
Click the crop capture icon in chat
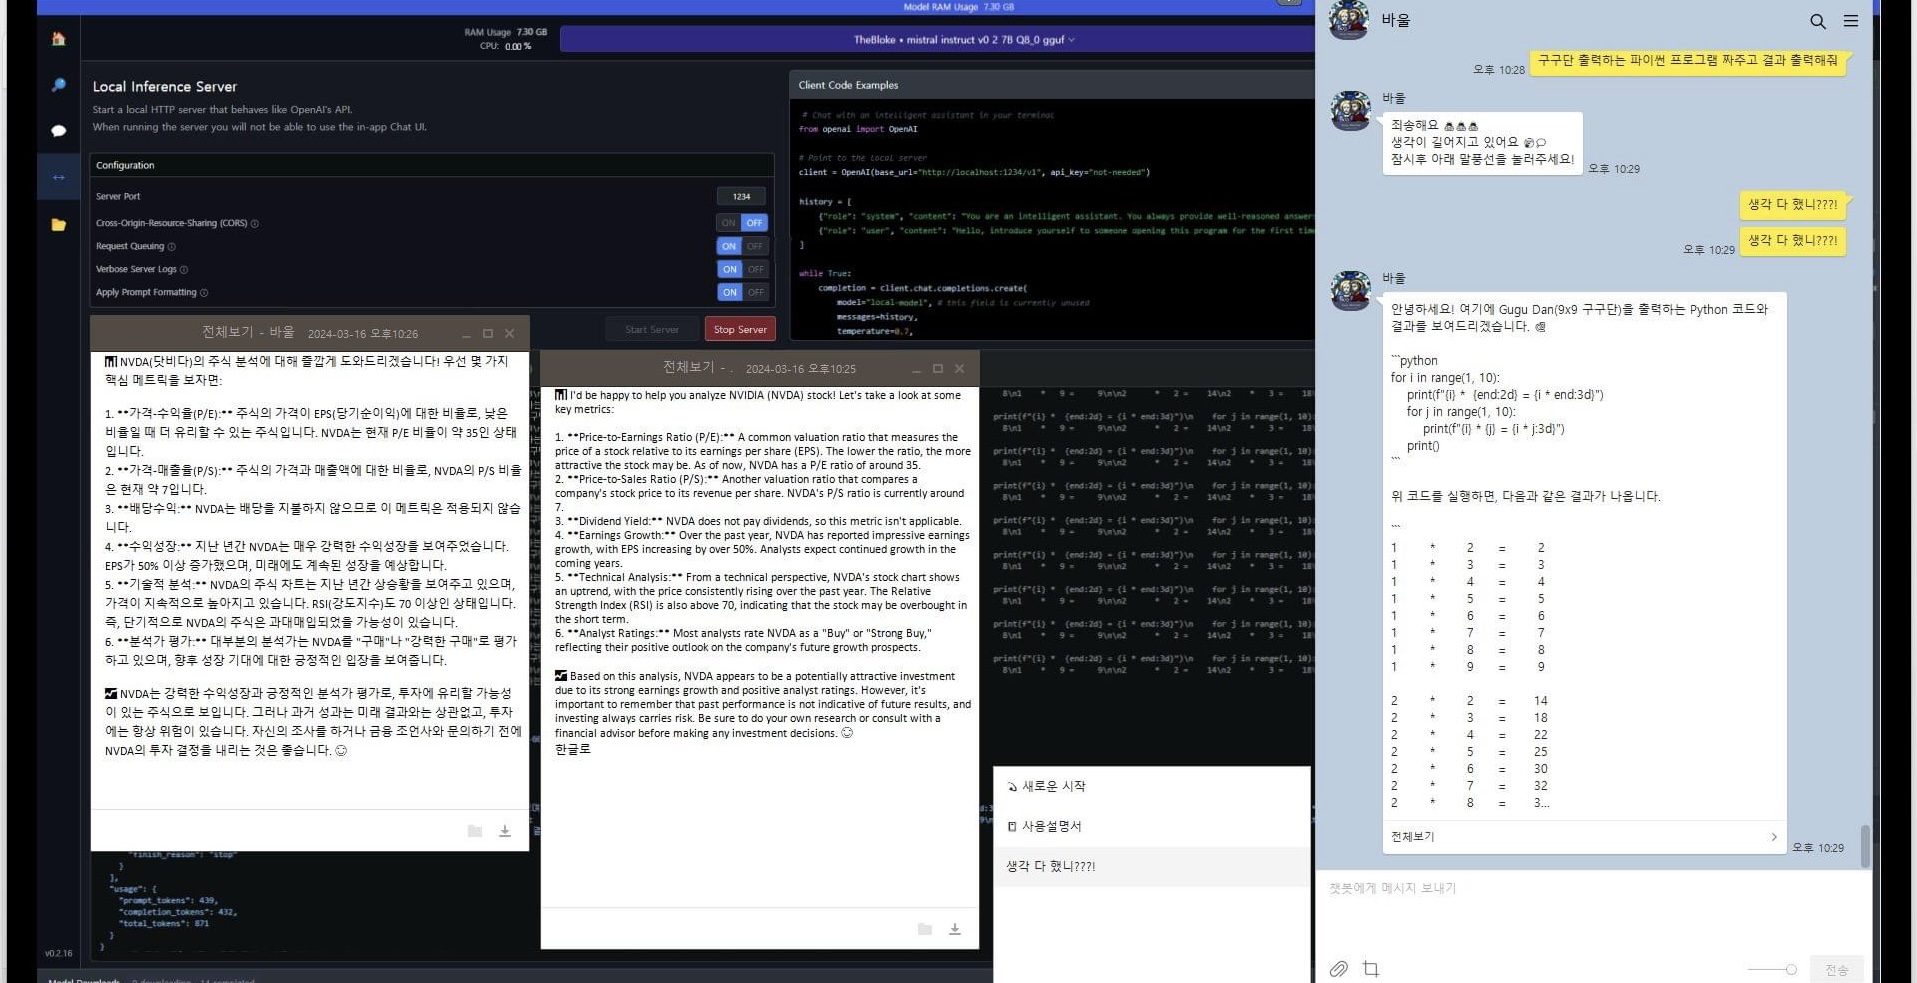(1371, 968)
